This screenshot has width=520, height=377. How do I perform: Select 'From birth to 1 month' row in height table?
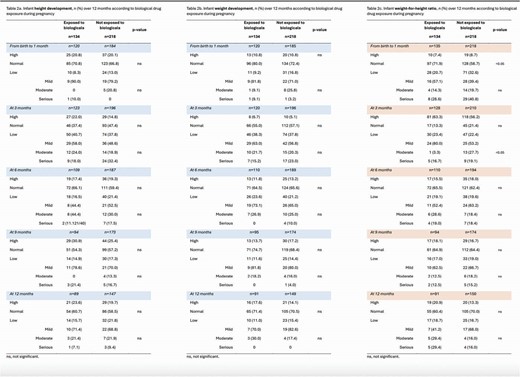[78, 48]
